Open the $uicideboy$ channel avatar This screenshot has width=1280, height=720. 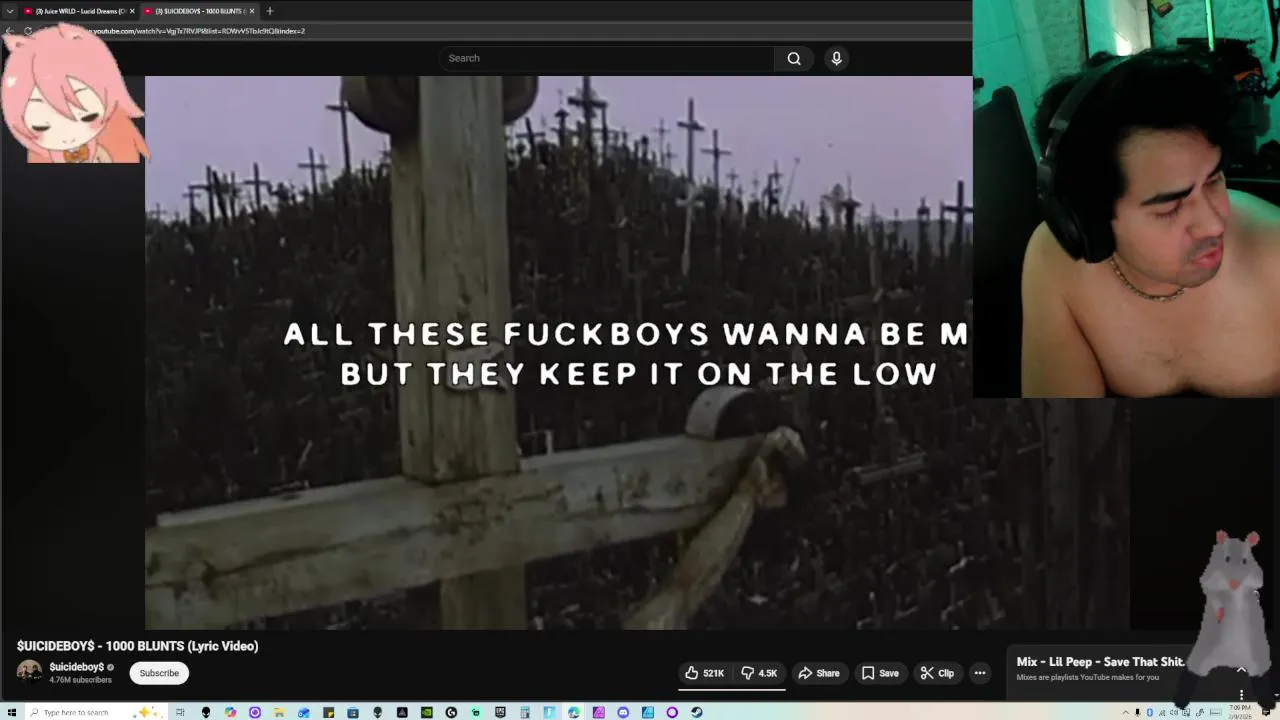[x=29, y=672]
